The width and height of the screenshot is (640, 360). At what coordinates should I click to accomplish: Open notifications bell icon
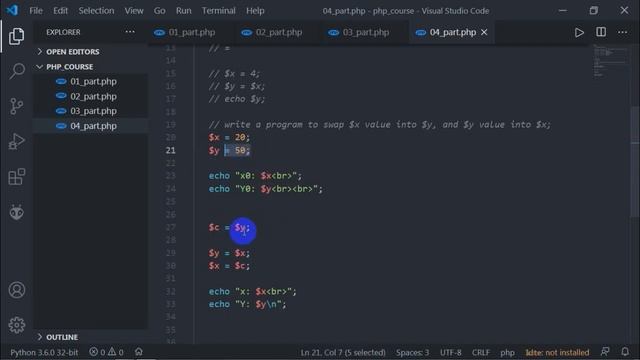(x=625, y=351)
